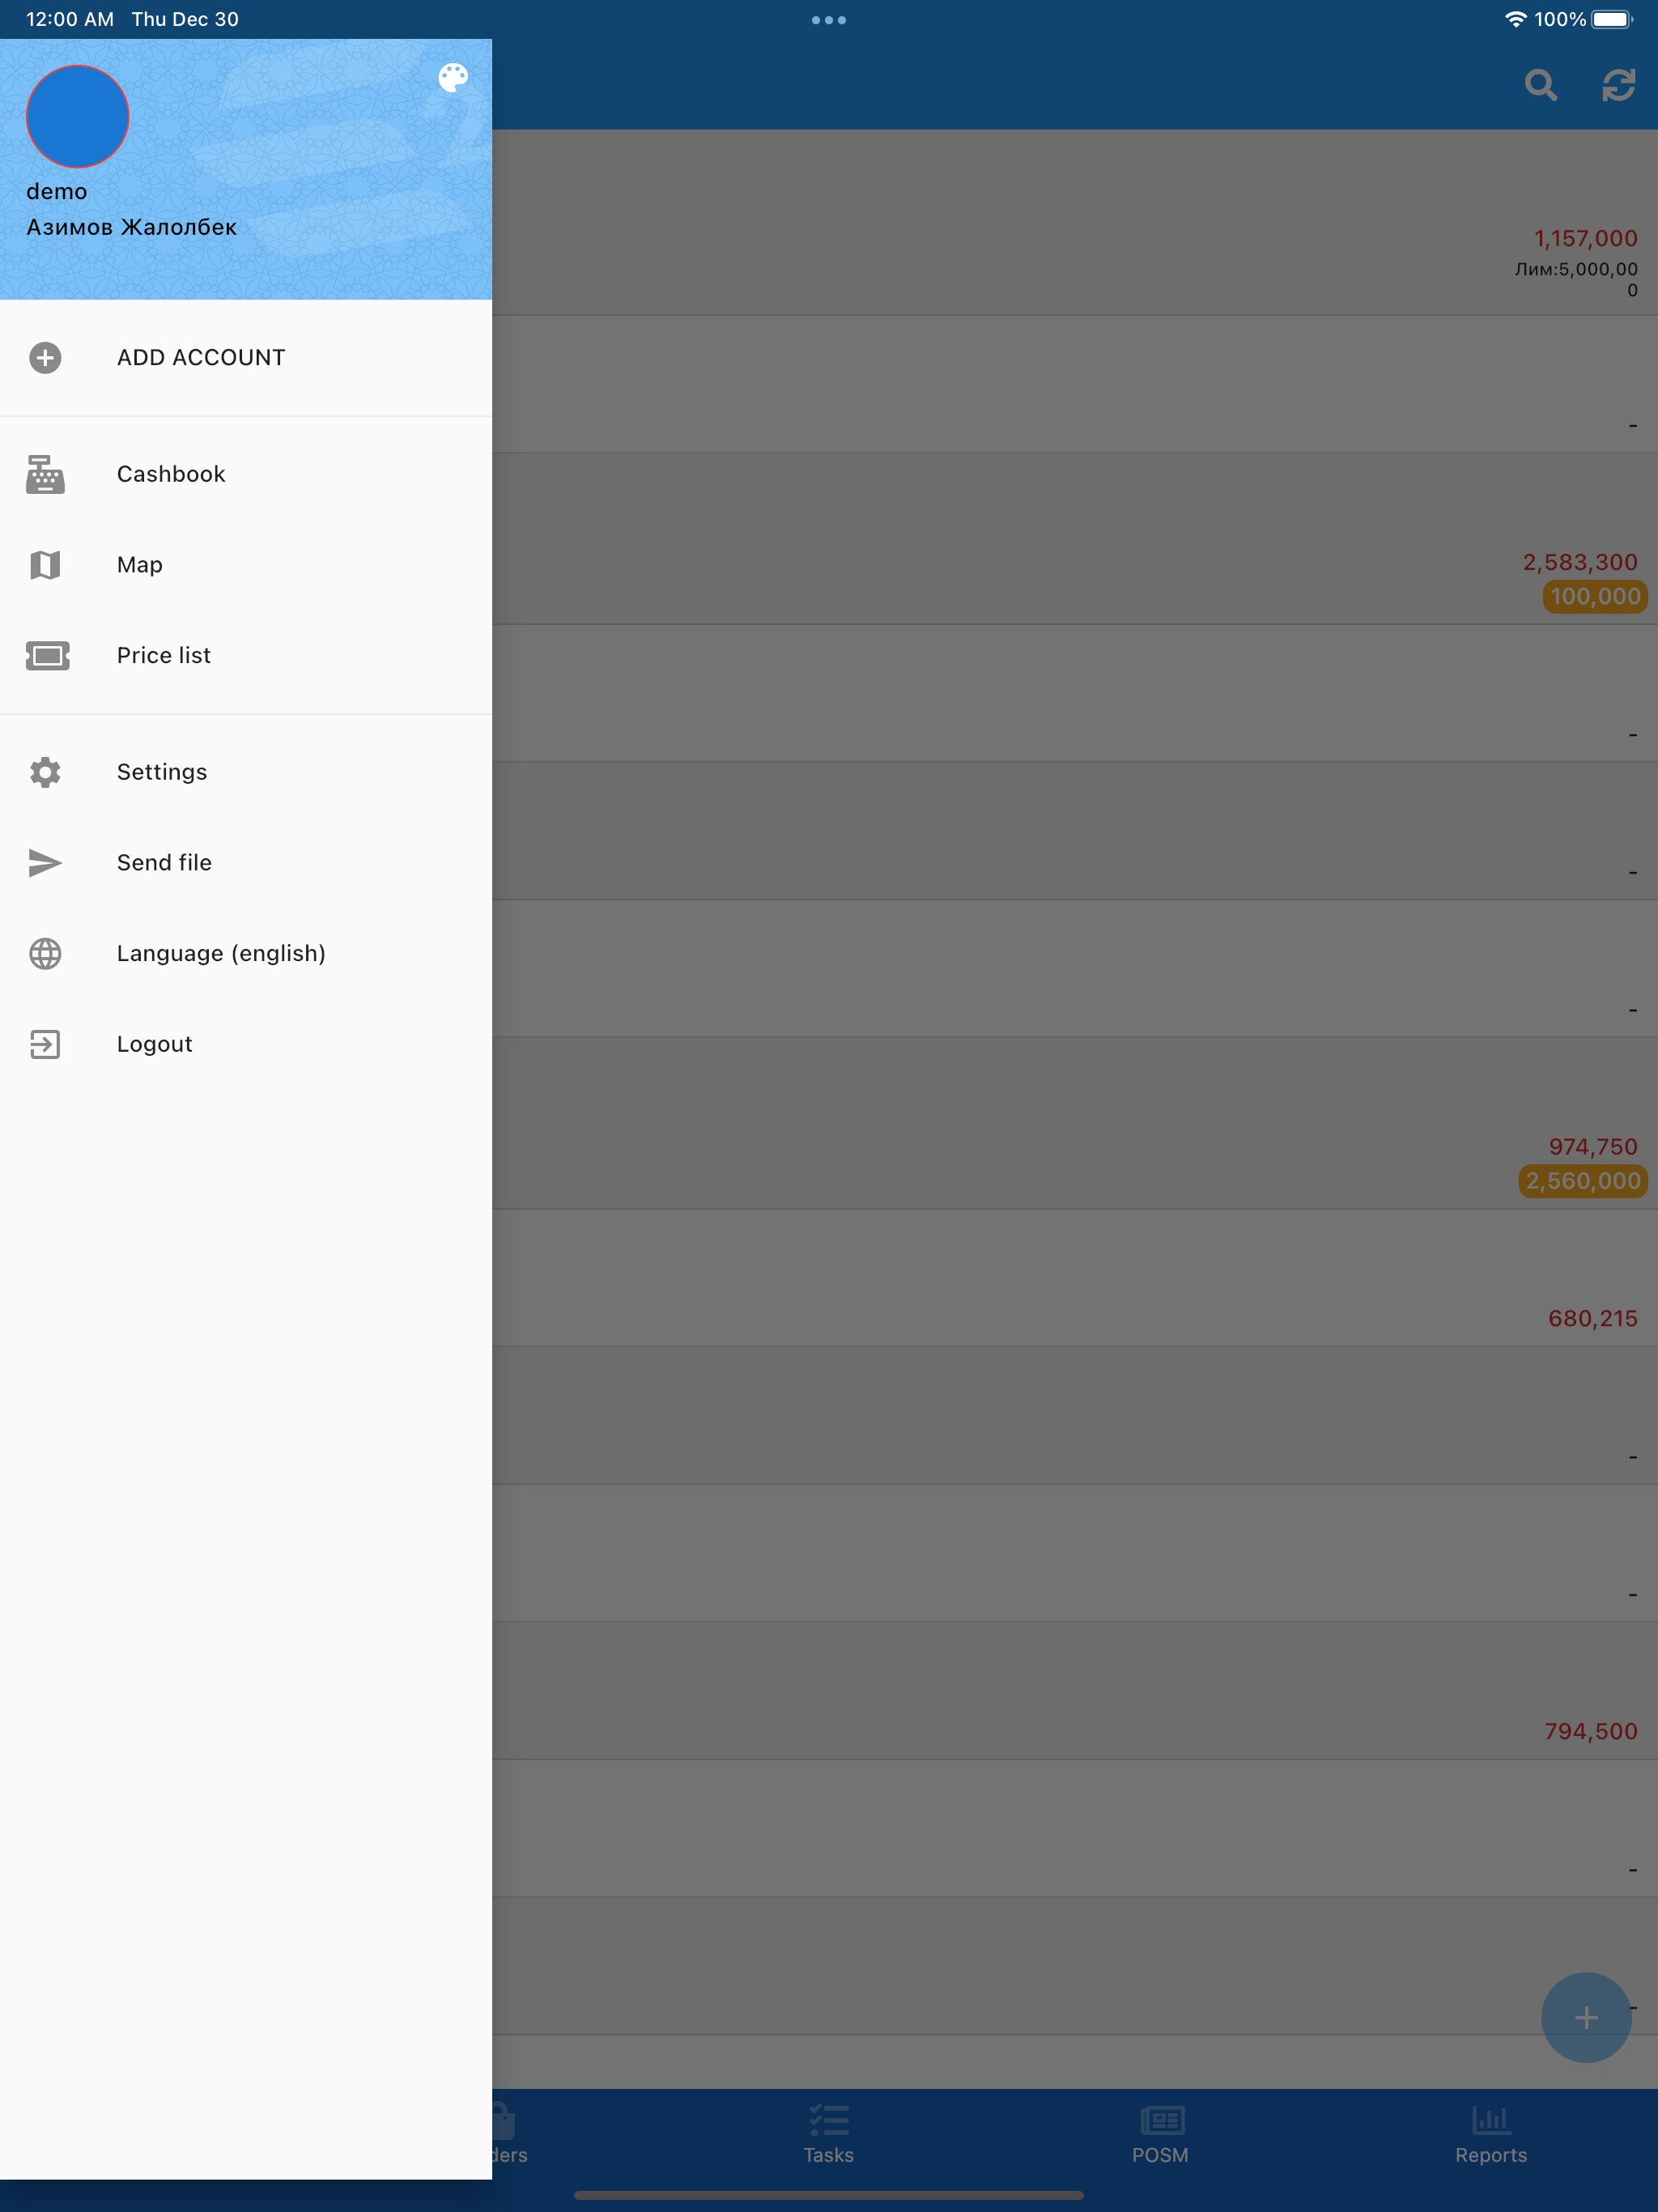Click the battery status icon
1658x2212 pixels.
click(x=1613, y=19)
